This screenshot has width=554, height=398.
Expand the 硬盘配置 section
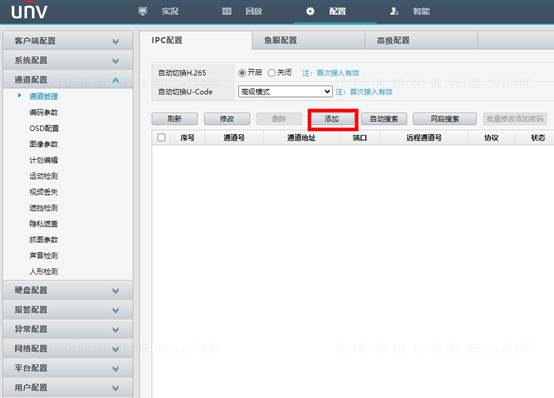coord(67,290)
